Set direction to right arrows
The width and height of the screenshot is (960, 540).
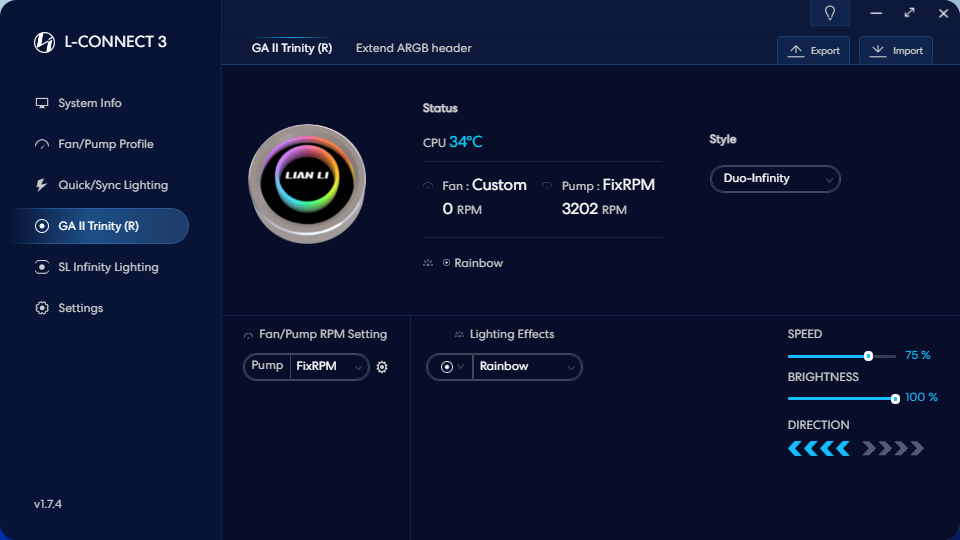pos(893,448)
